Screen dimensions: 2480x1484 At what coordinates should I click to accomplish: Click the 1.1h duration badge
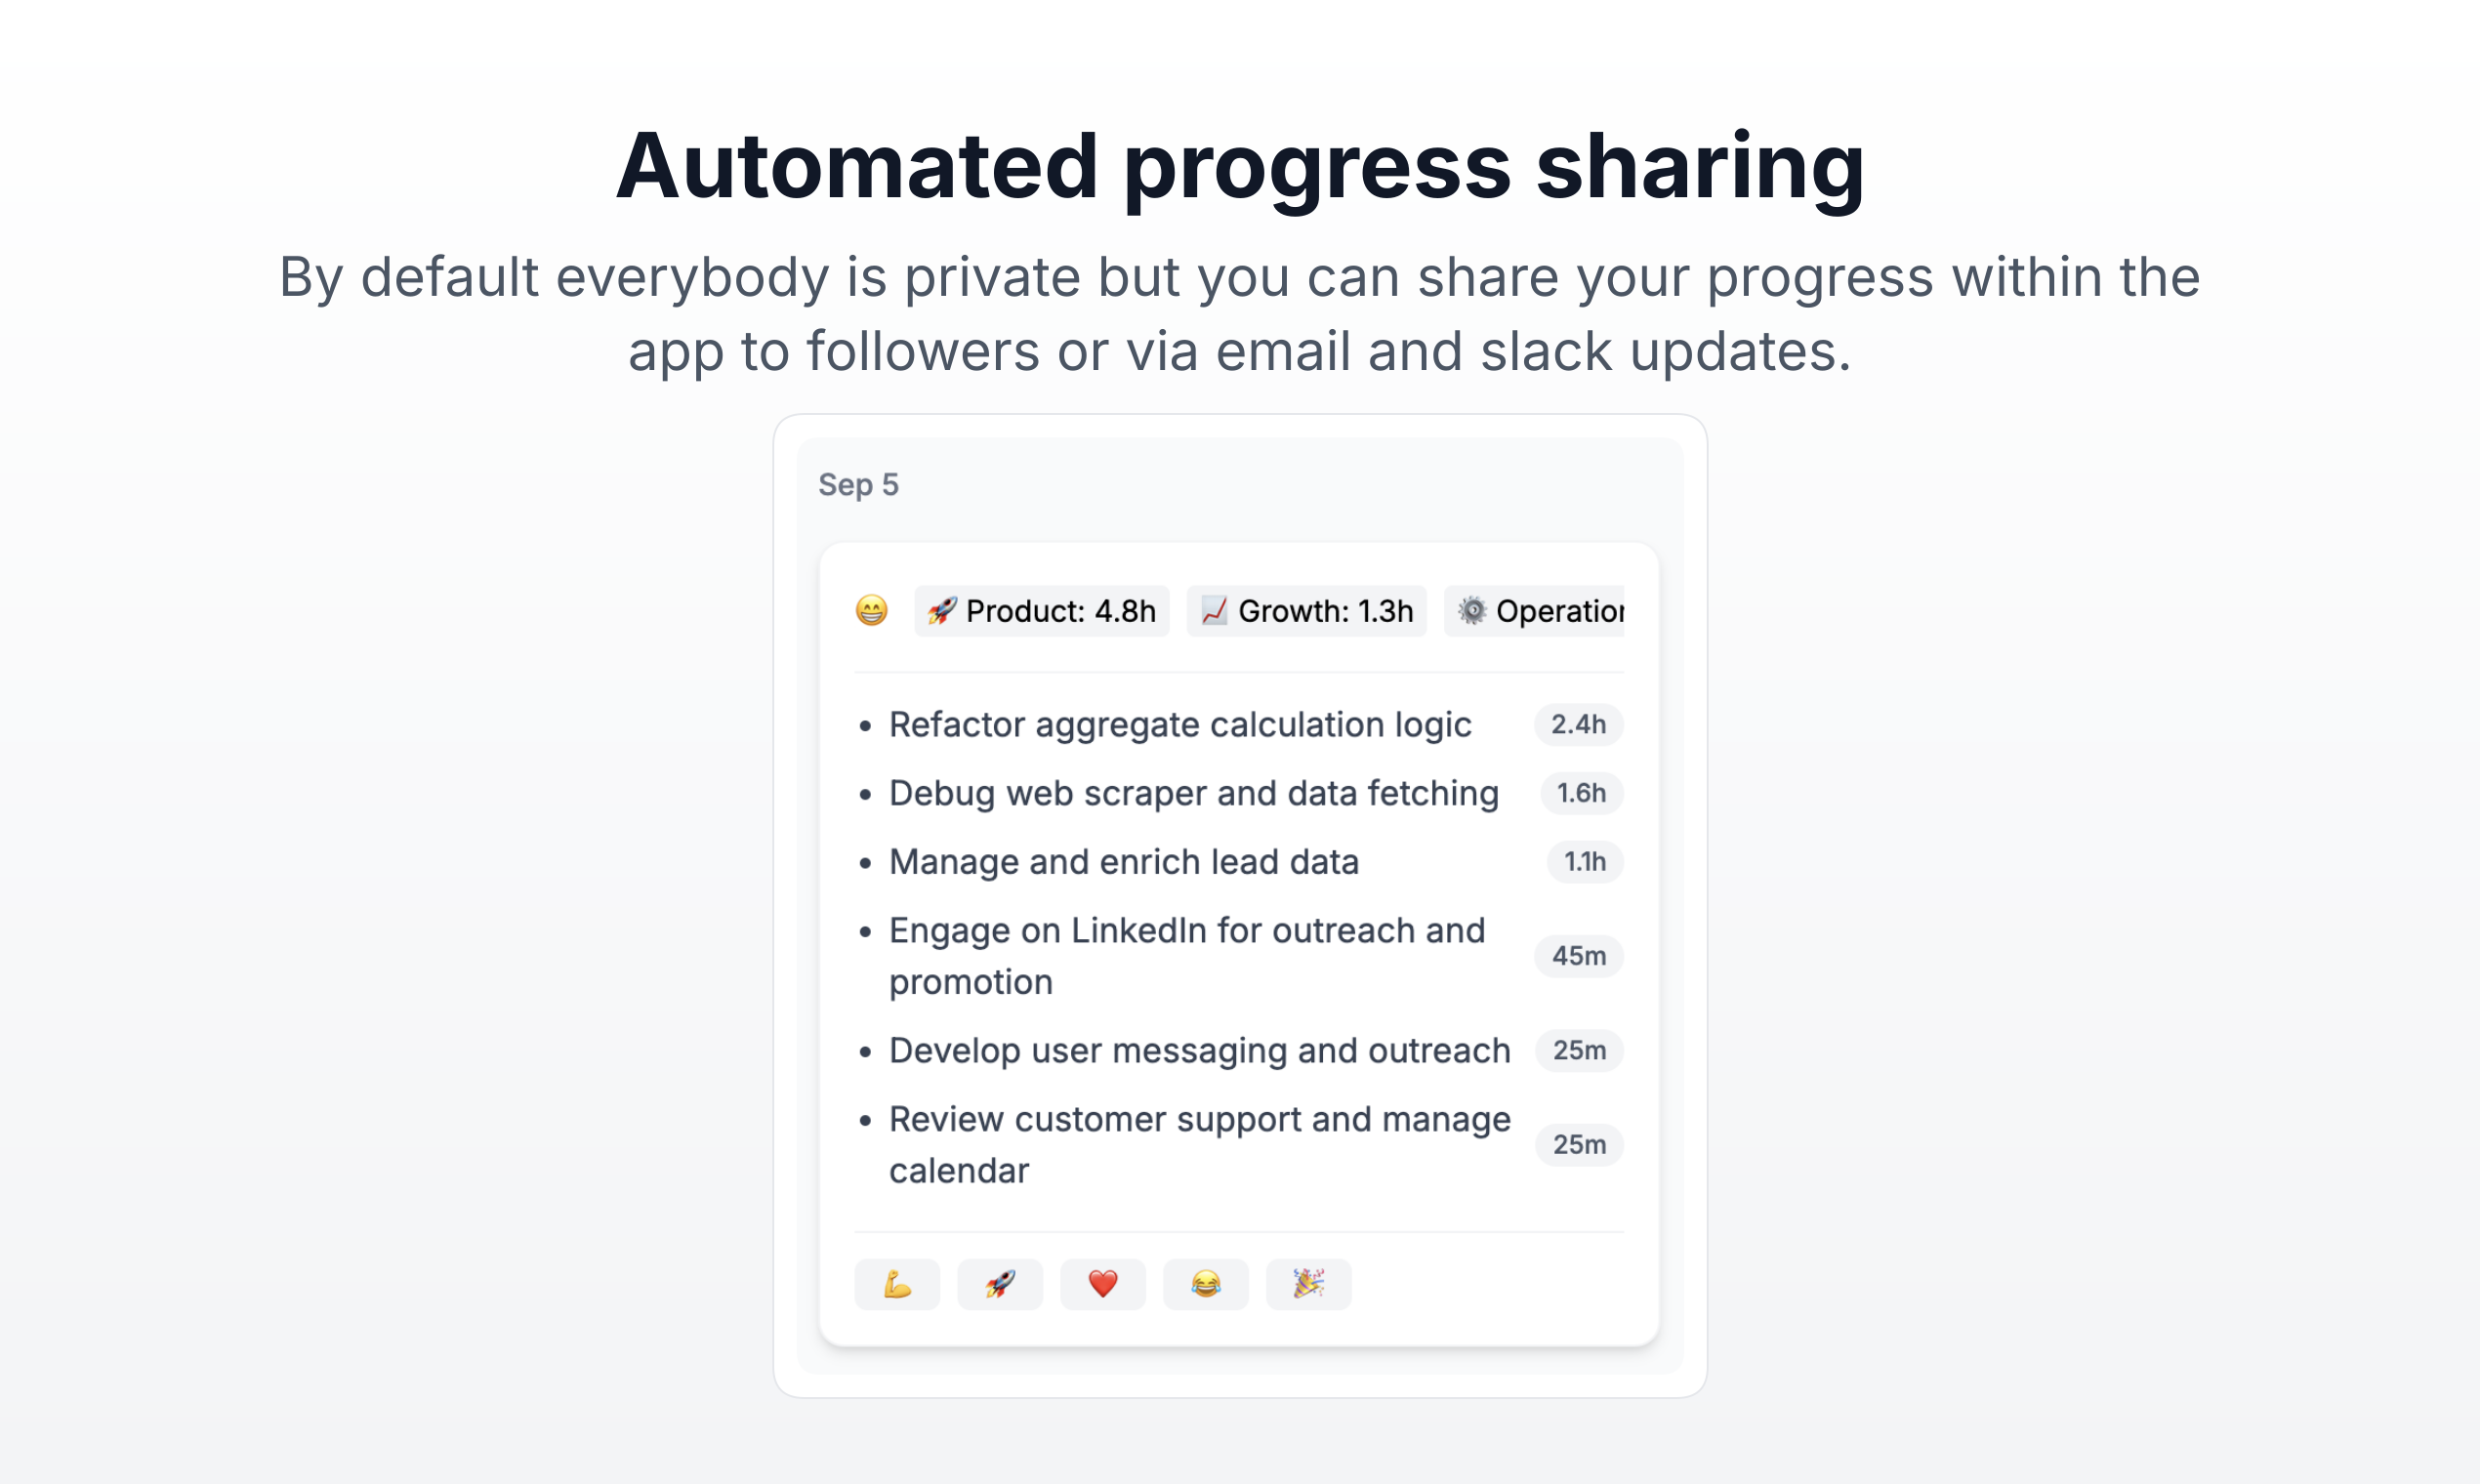[1584, 862]
